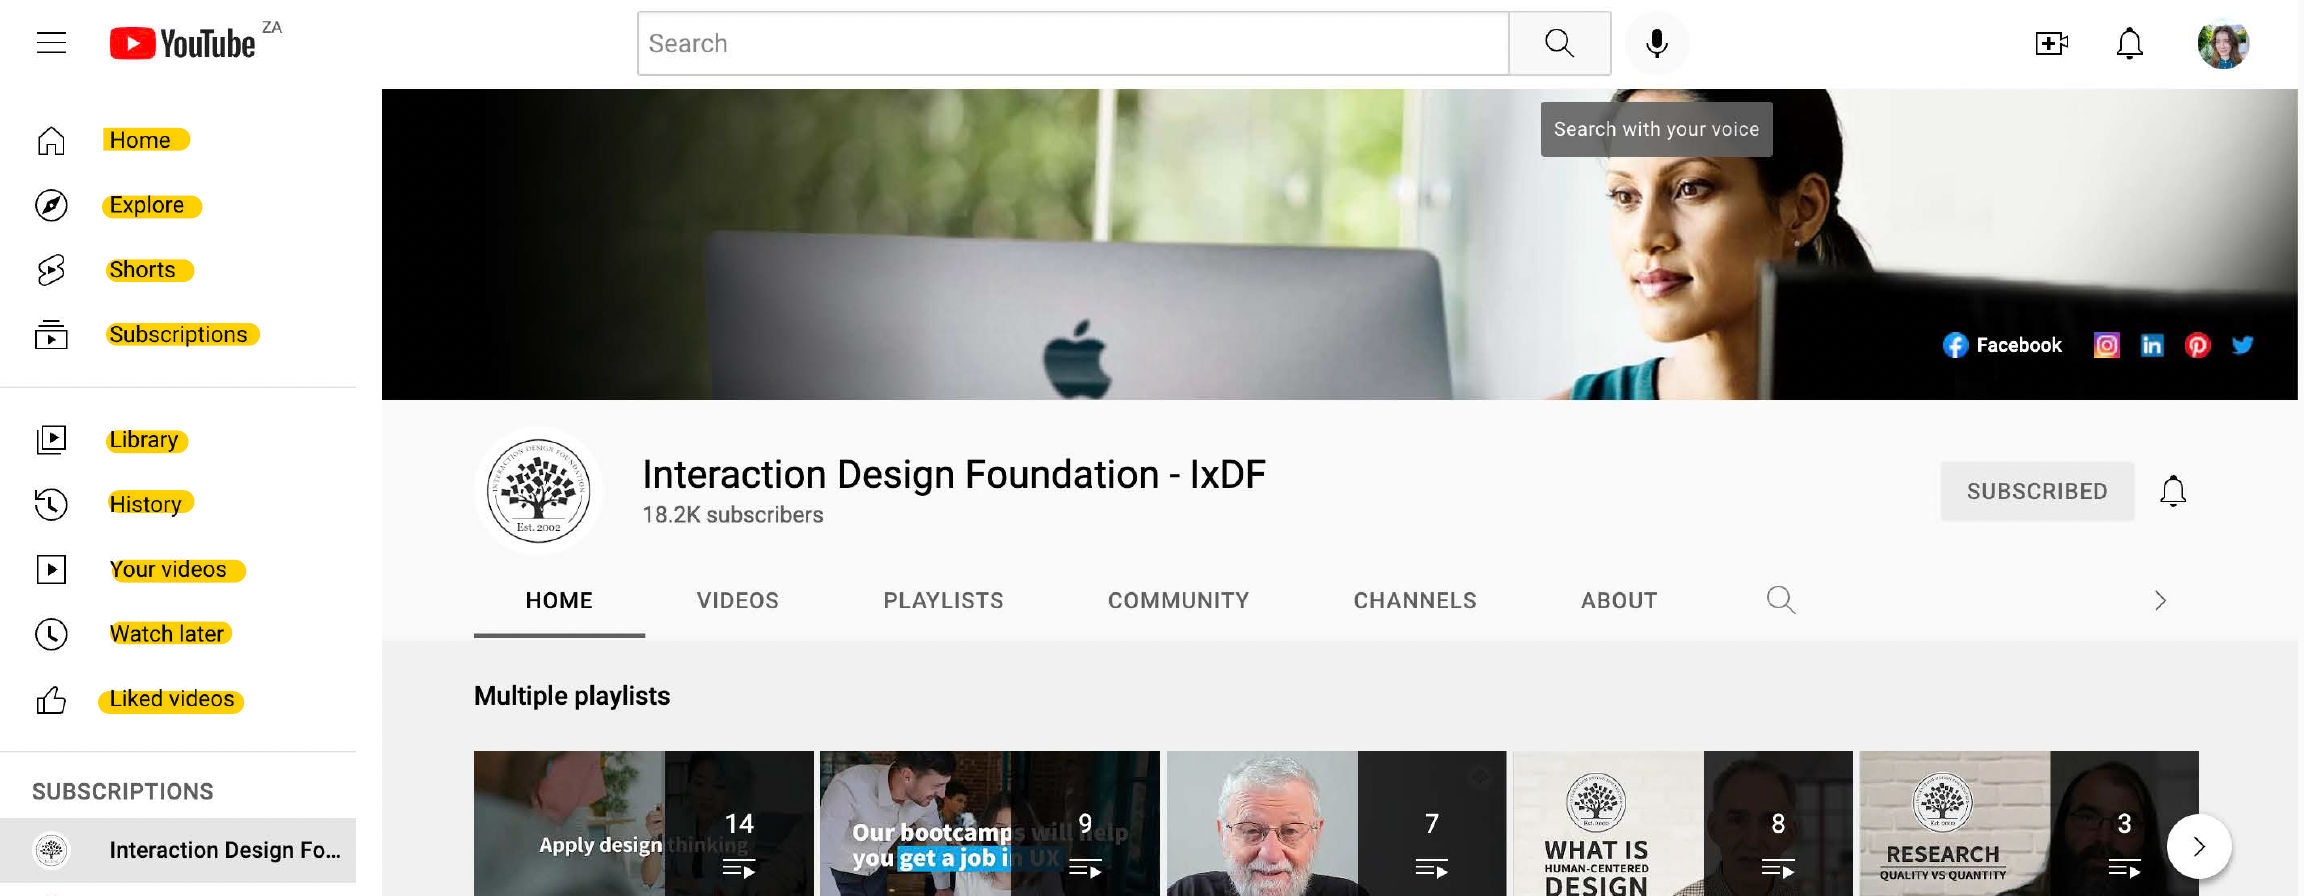Open the bootcamp playlist with 9 videos

[990, 823]
